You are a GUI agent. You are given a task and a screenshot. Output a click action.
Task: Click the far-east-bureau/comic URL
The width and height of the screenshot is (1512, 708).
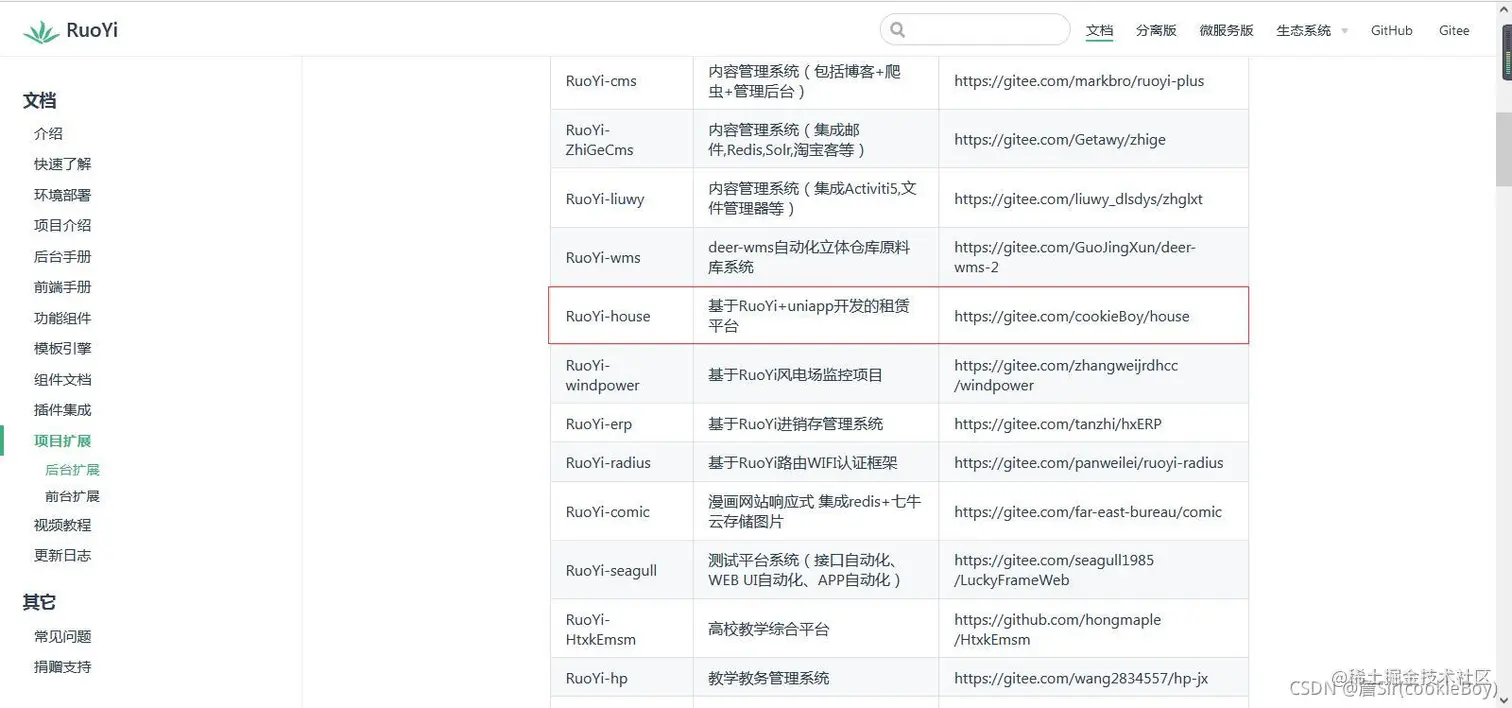pos(1088,511)
